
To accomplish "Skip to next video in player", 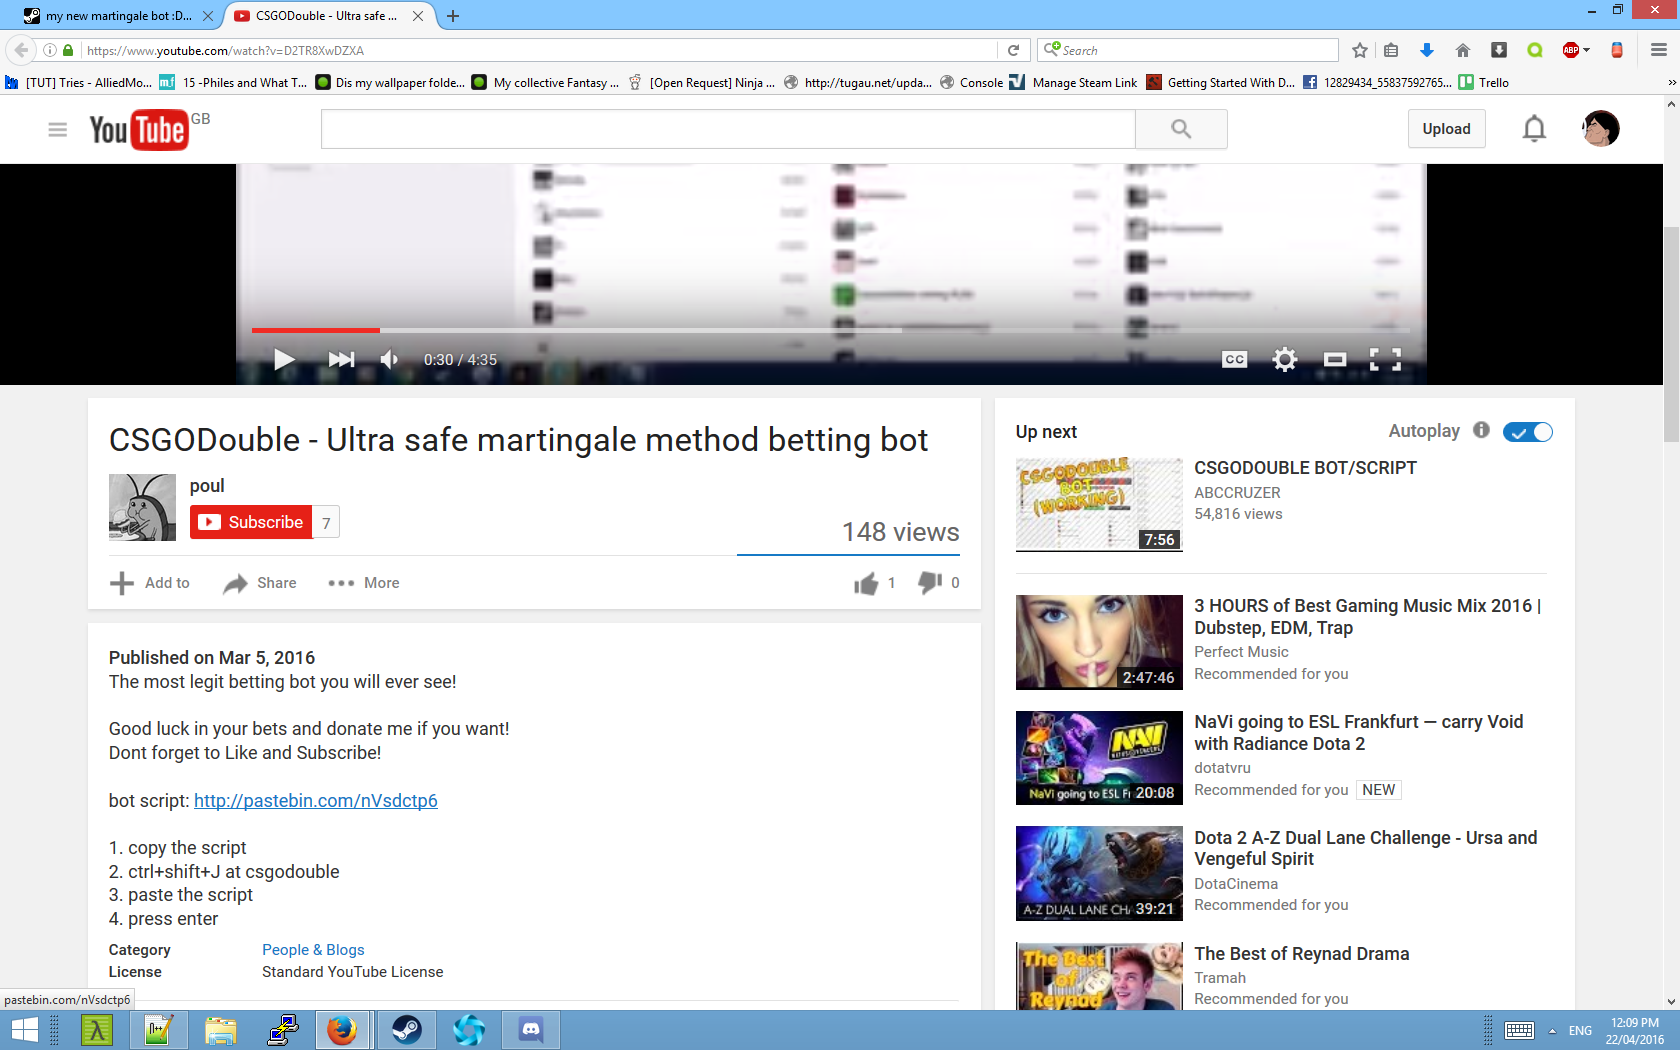I will pos(341,360).
